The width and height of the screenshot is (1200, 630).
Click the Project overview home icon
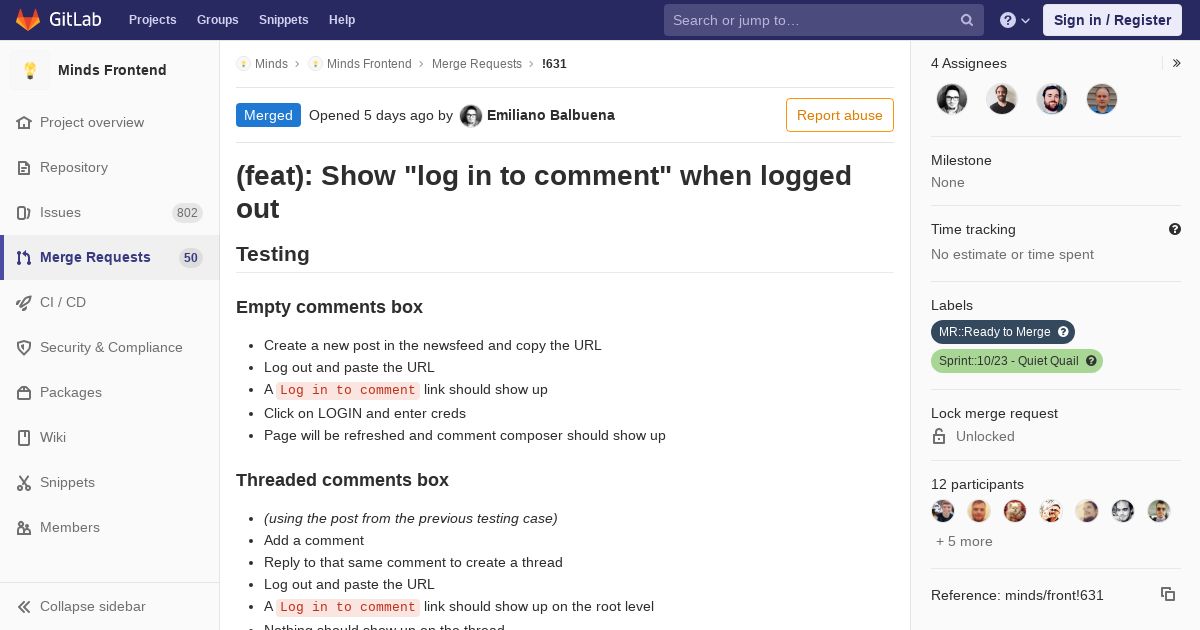pyautogui.click(x=24, y=122)
